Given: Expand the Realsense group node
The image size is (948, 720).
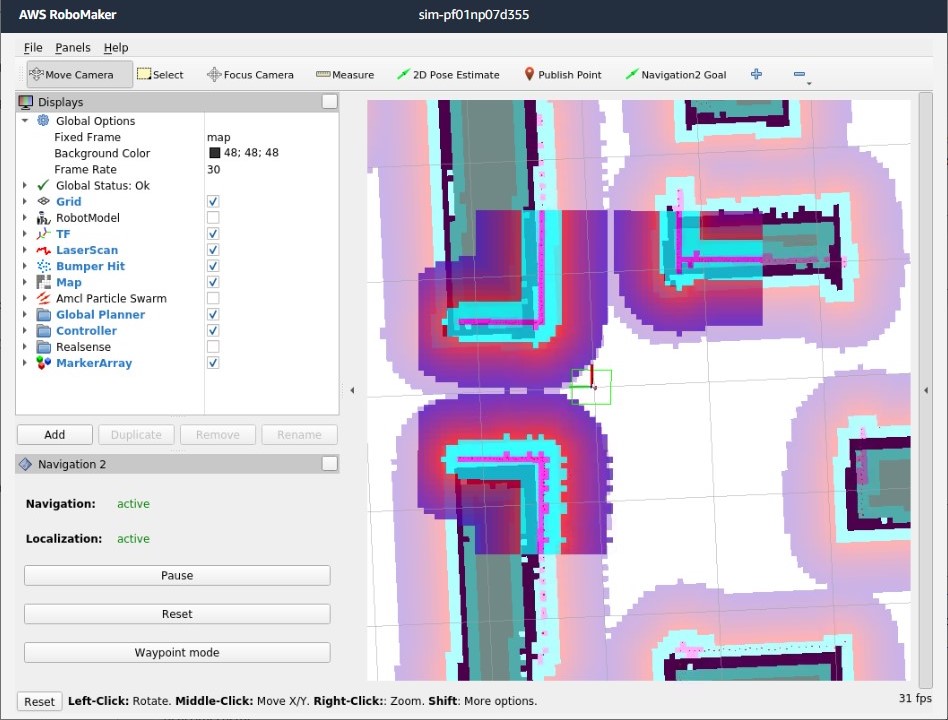Looking at the screenshot, I should click(x=25, y=347).
